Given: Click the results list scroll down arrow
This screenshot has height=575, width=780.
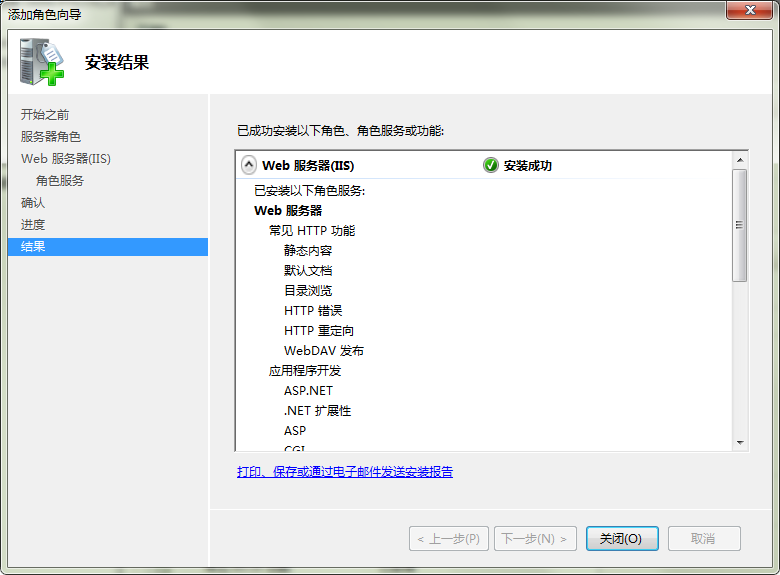Looking at the screenshot, I should click(x=740, y=443).
